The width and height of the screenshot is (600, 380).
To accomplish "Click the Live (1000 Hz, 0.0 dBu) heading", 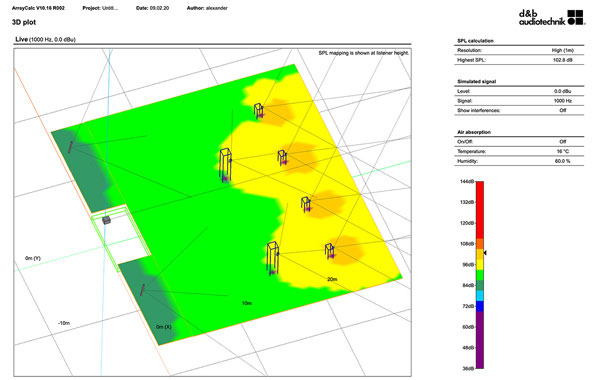I will tap(45, 39).
